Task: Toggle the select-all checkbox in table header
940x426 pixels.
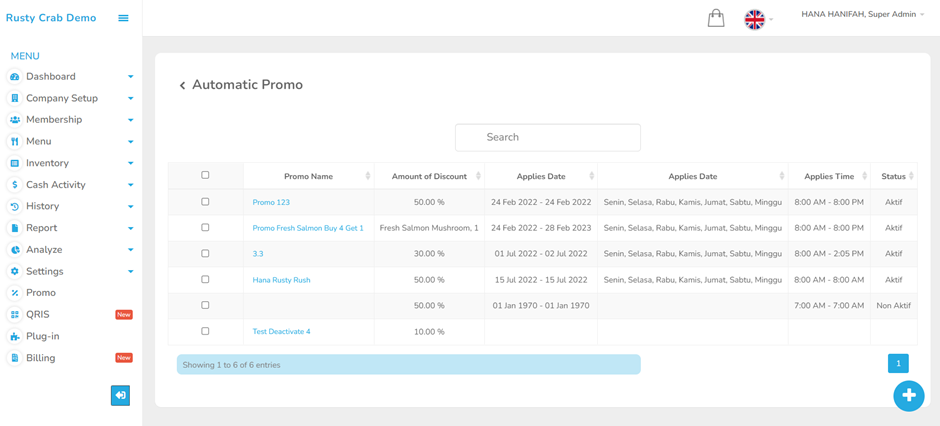Action: click(x=205, y=175)
